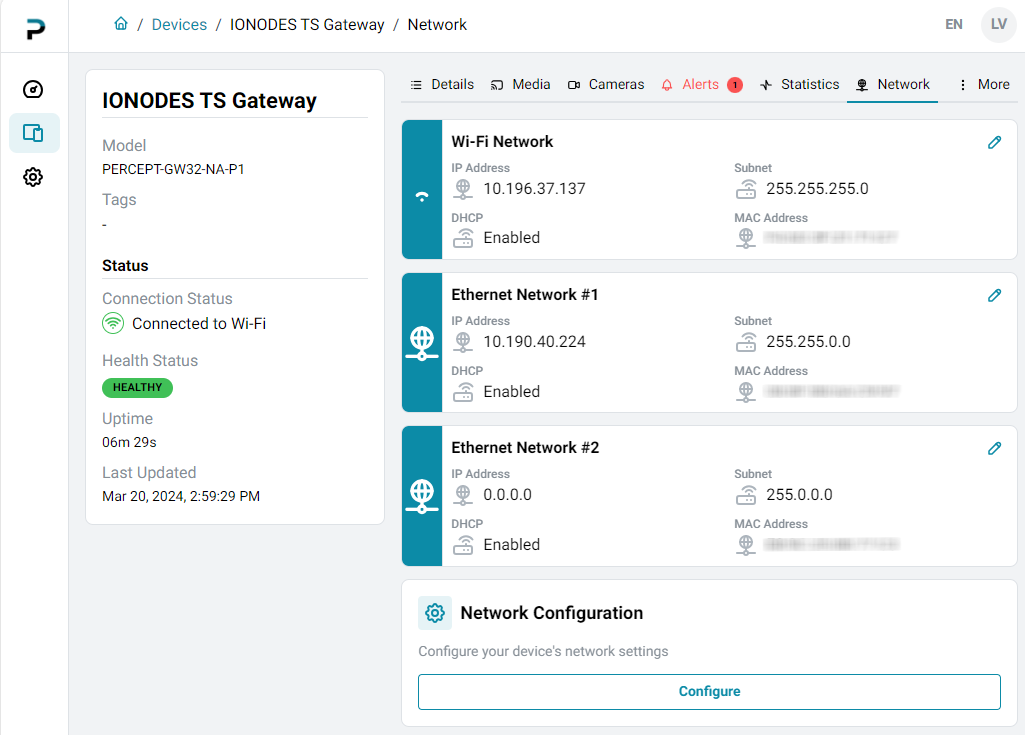Open the More overflow menu
Viewport: 1025px width, 735px height.
(985, 84)
